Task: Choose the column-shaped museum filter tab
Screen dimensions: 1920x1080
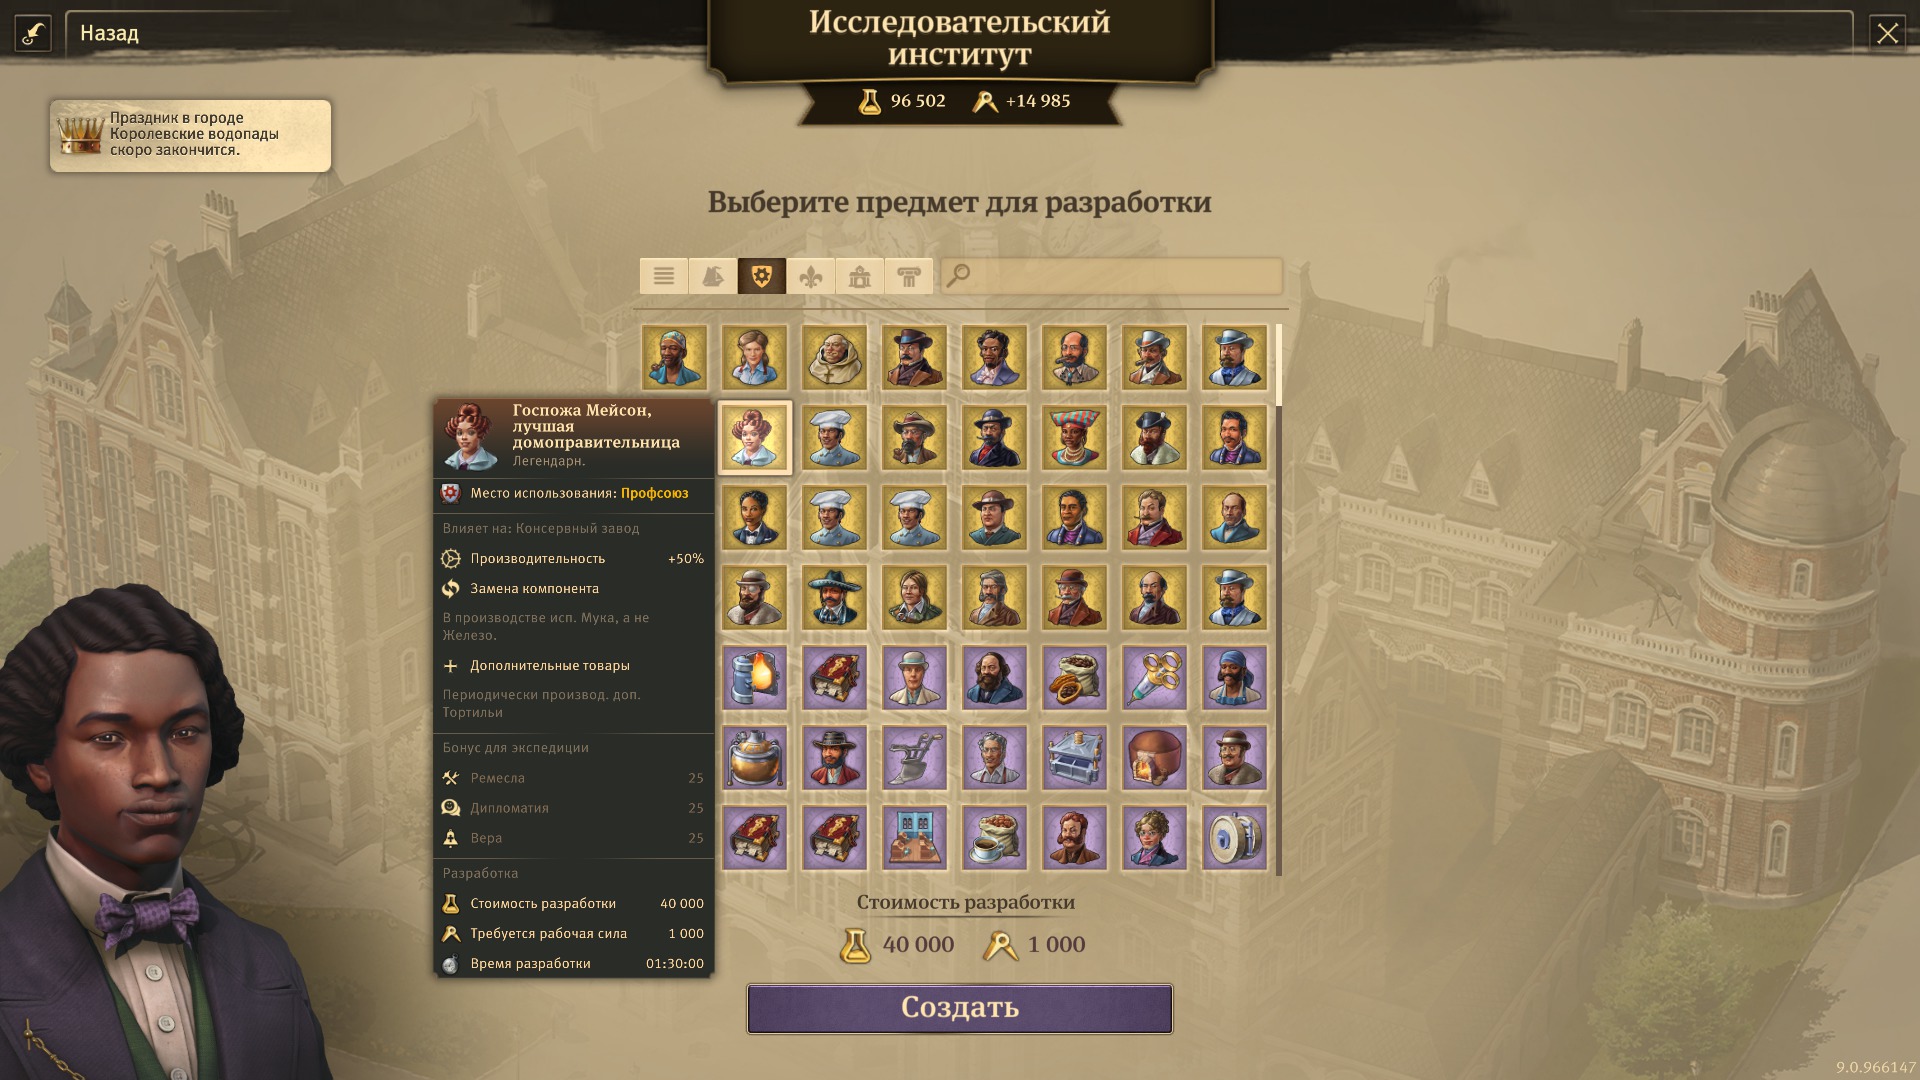Action: (x=908, y=276)
